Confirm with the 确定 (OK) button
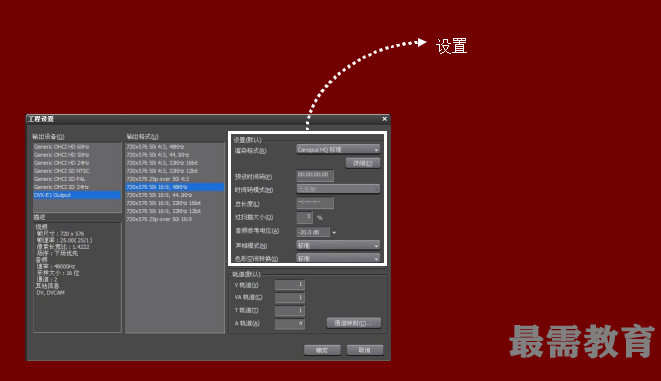This screenshot has width=661, height=381. [322, 350]
